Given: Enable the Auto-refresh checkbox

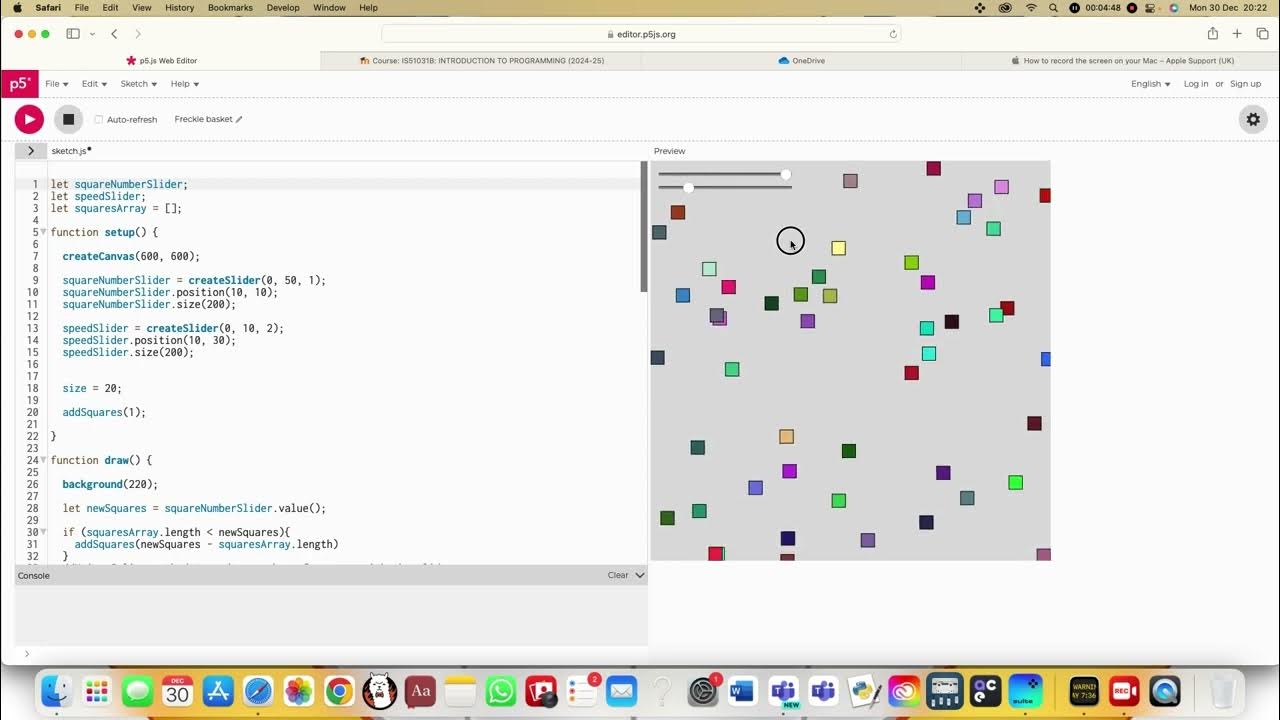Looking at the screenshot, I should point(99,119).
